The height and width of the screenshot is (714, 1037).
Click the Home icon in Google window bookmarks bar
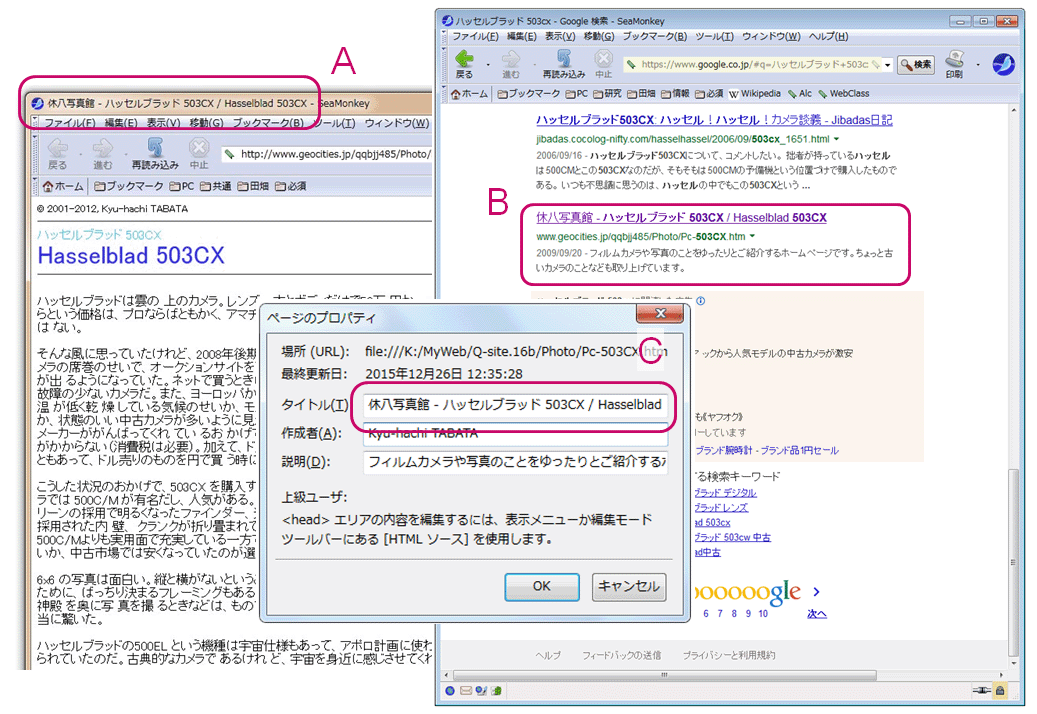tap(456, 94)
